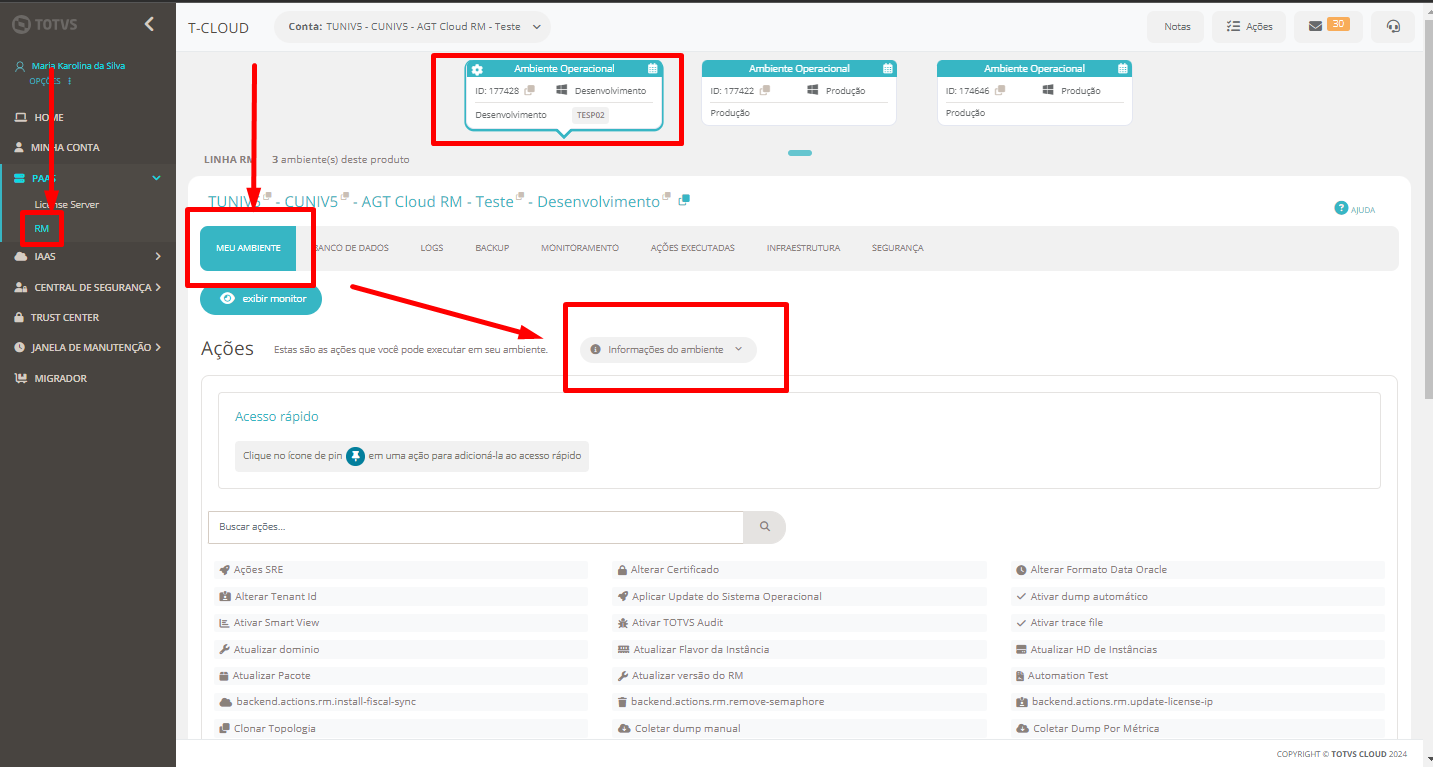The image size is (1433, 767).
Task: Switch to the LOGS tab
Action: point(432,248)
